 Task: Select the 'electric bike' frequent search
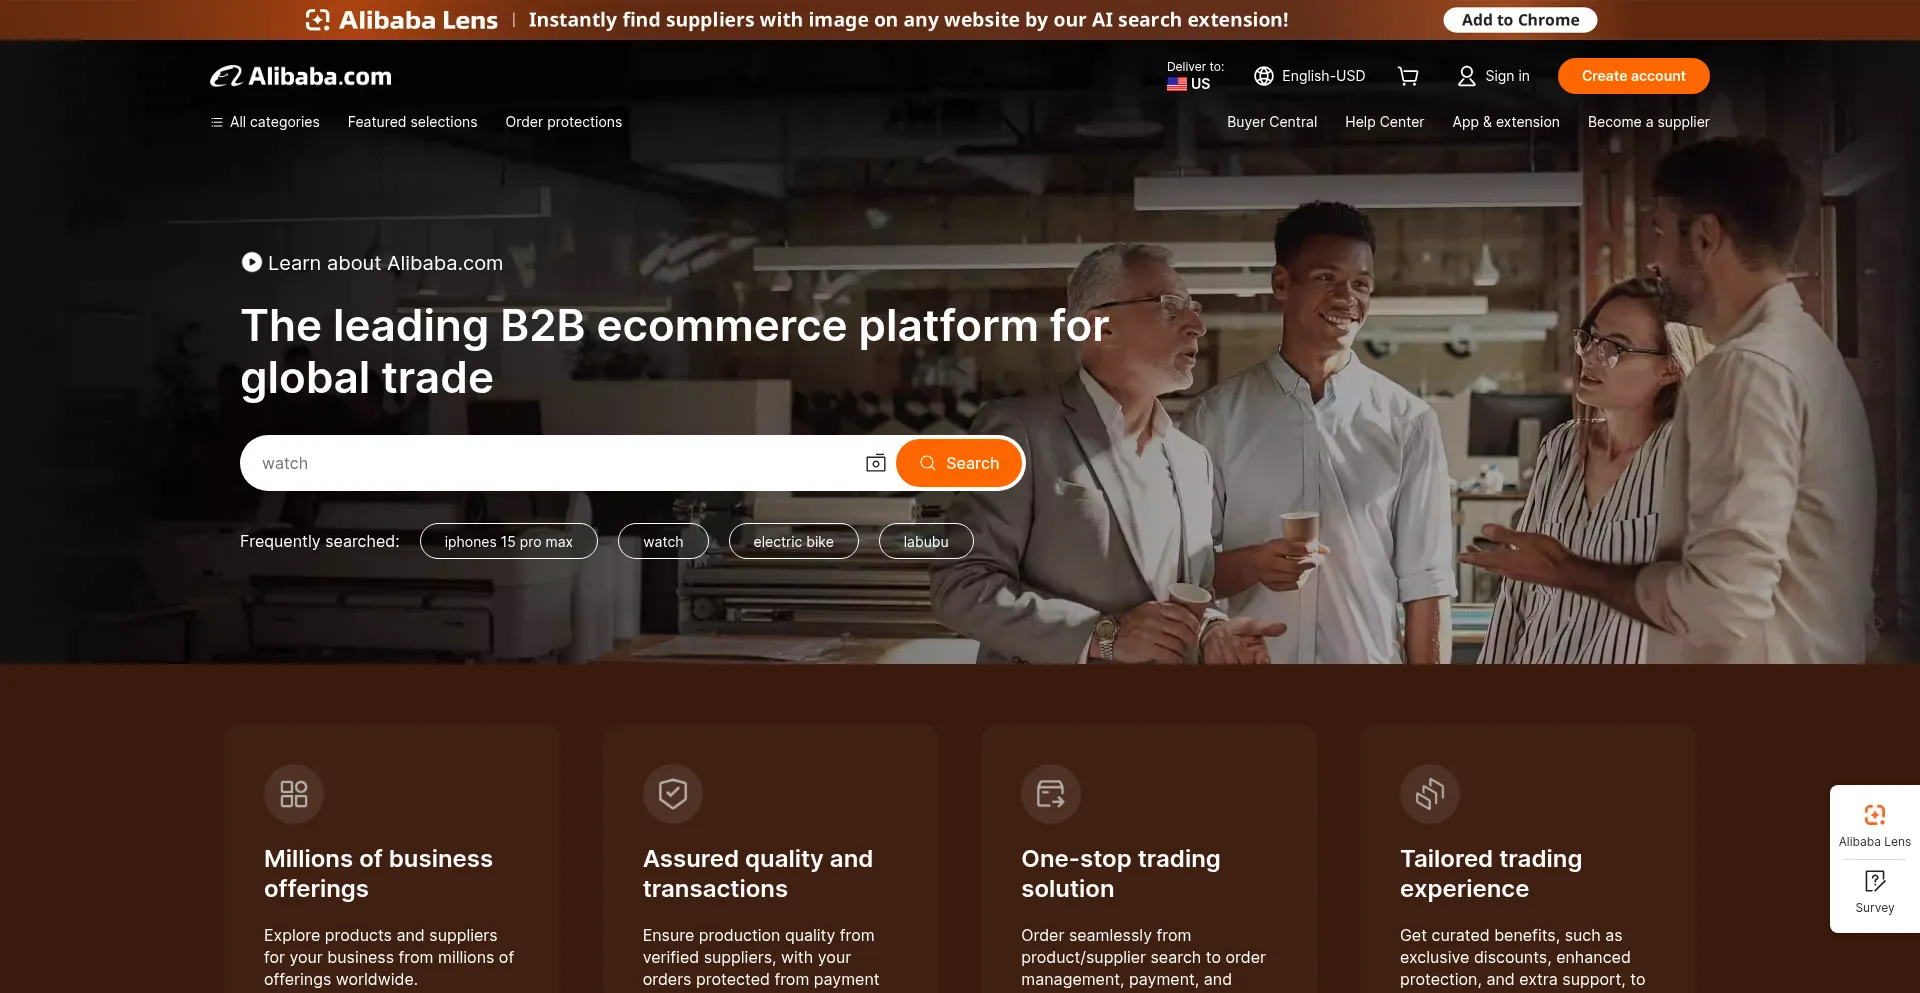793,541
